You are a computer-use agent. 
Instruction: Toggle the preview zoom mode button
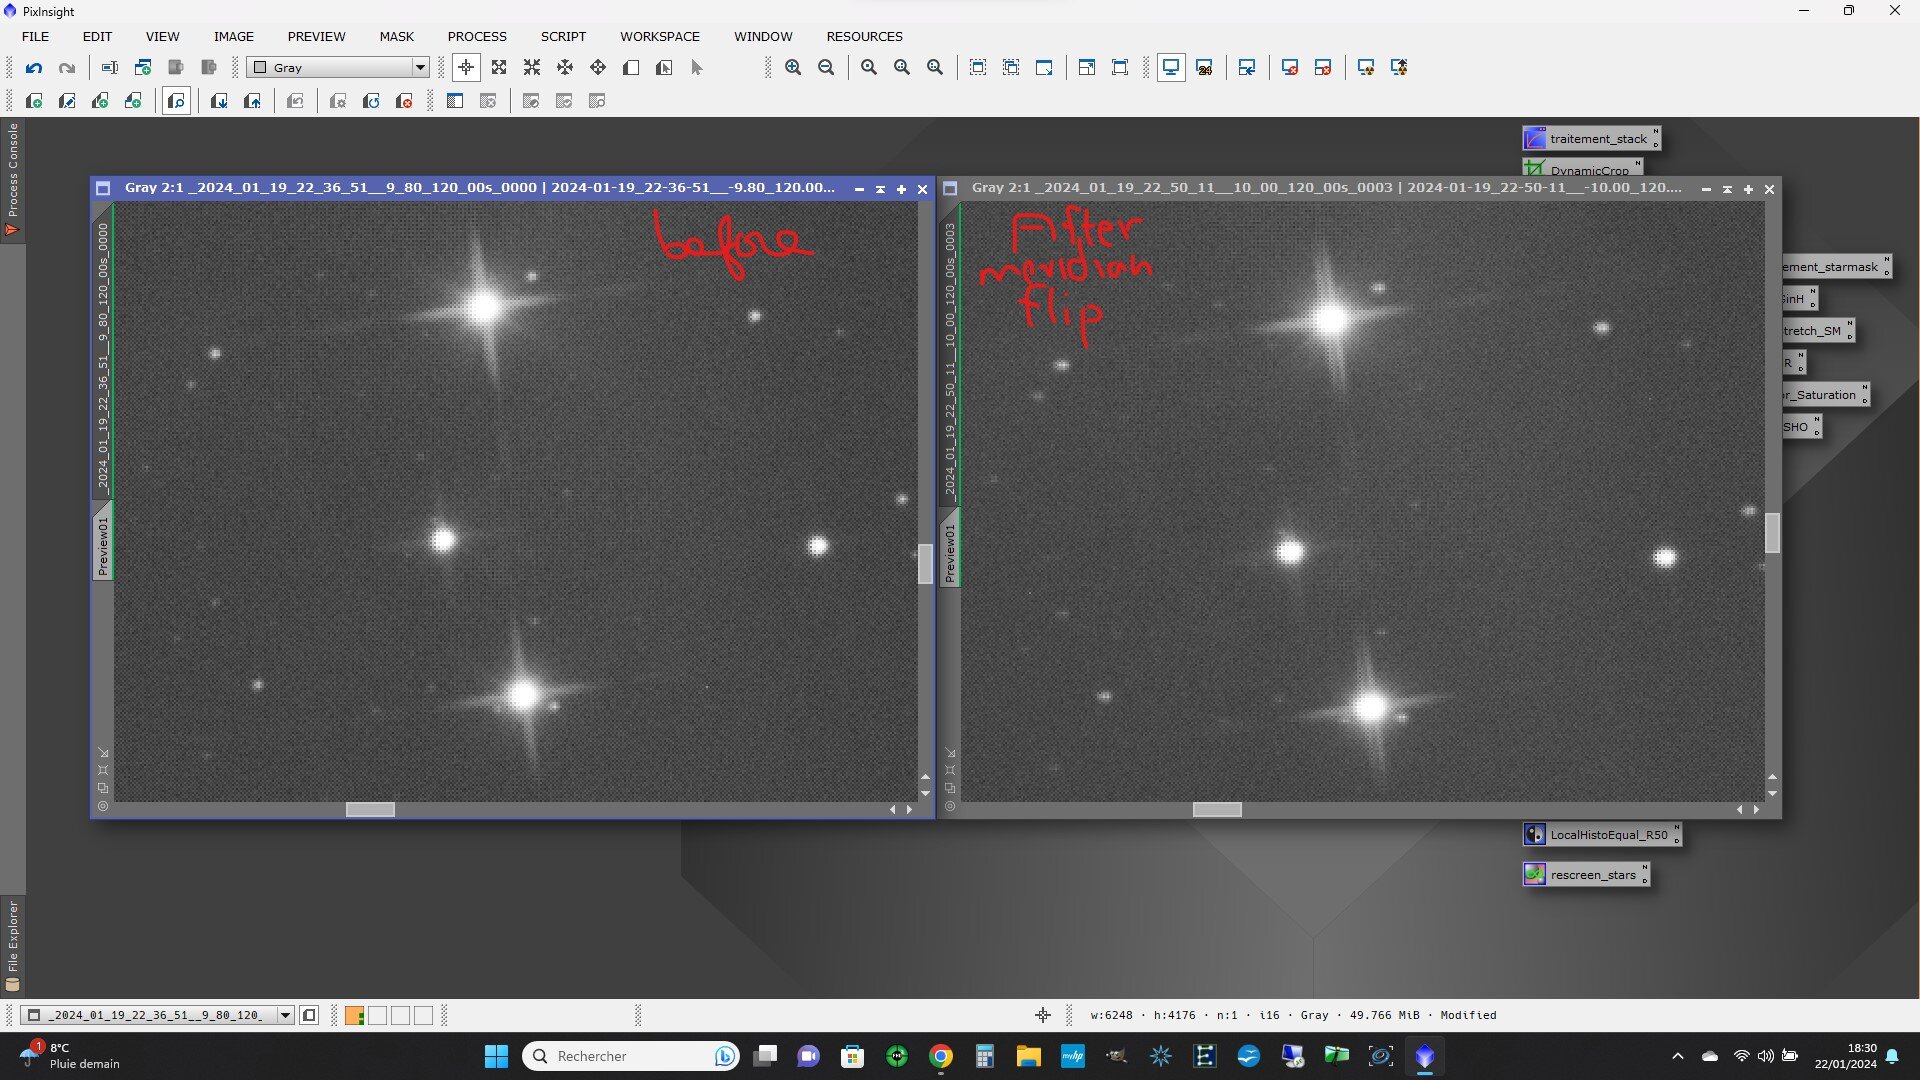pyautogui.click(x=176, y=101)
